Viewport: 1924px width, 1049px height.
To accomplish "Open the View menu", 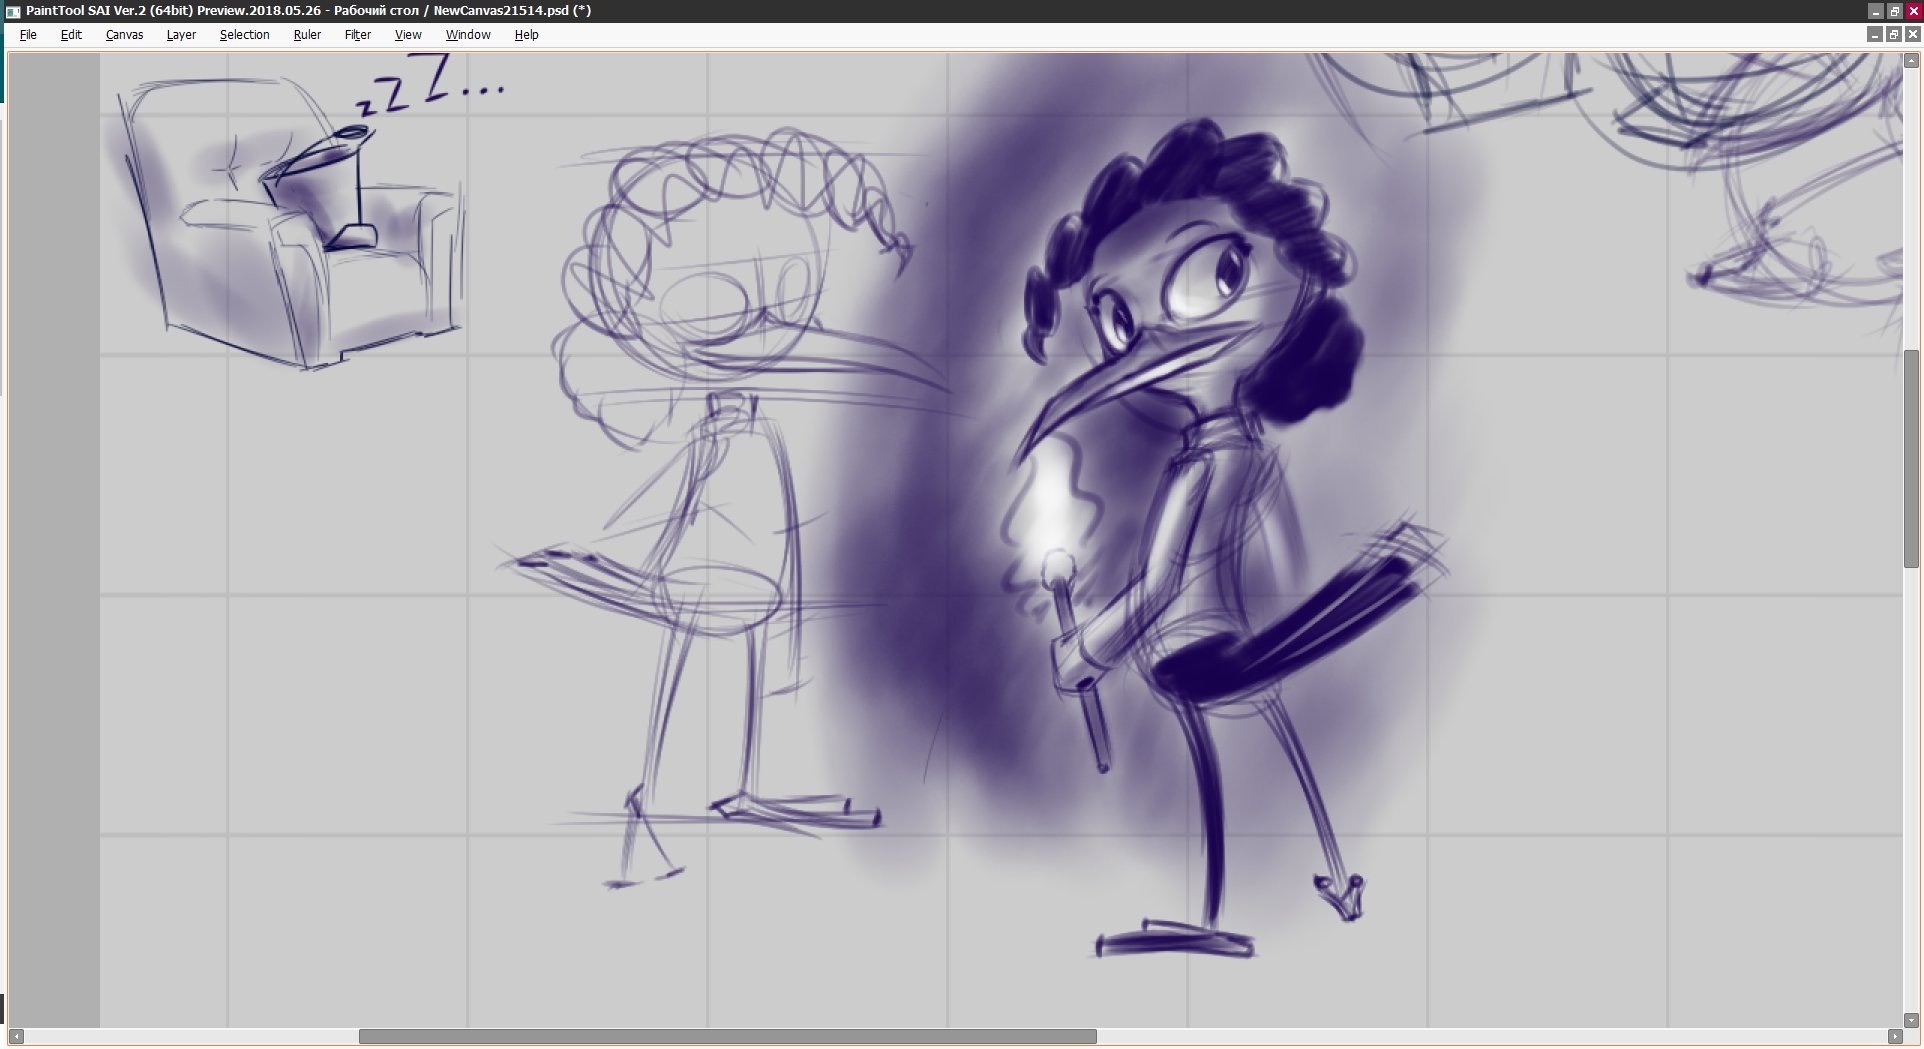I will [408, 34].
